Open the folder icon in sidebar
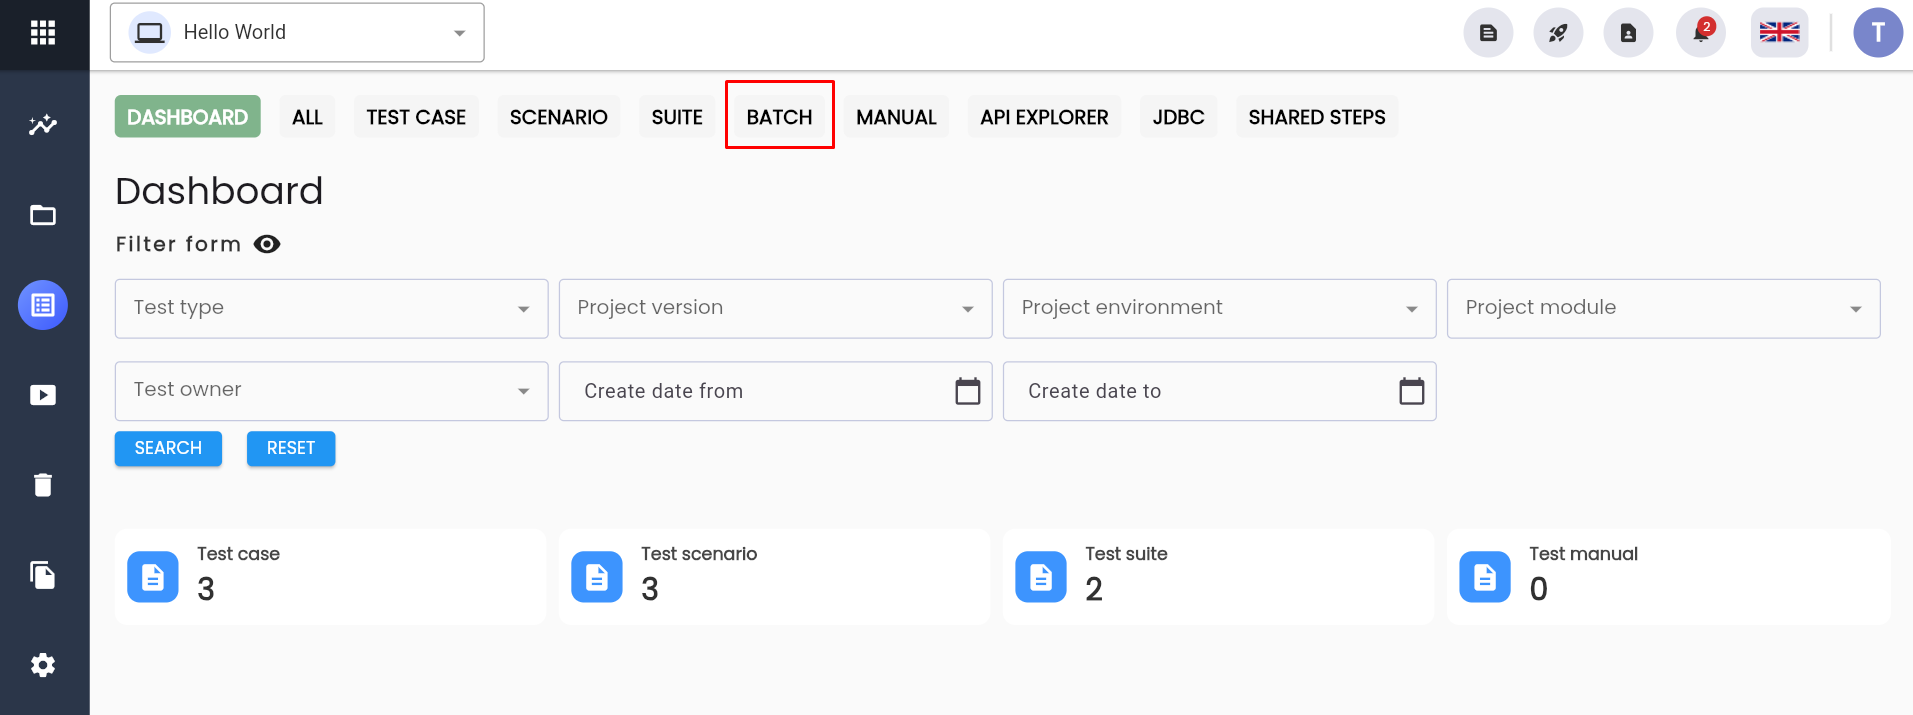1913x715 pixels. click(x=43, y=215)
